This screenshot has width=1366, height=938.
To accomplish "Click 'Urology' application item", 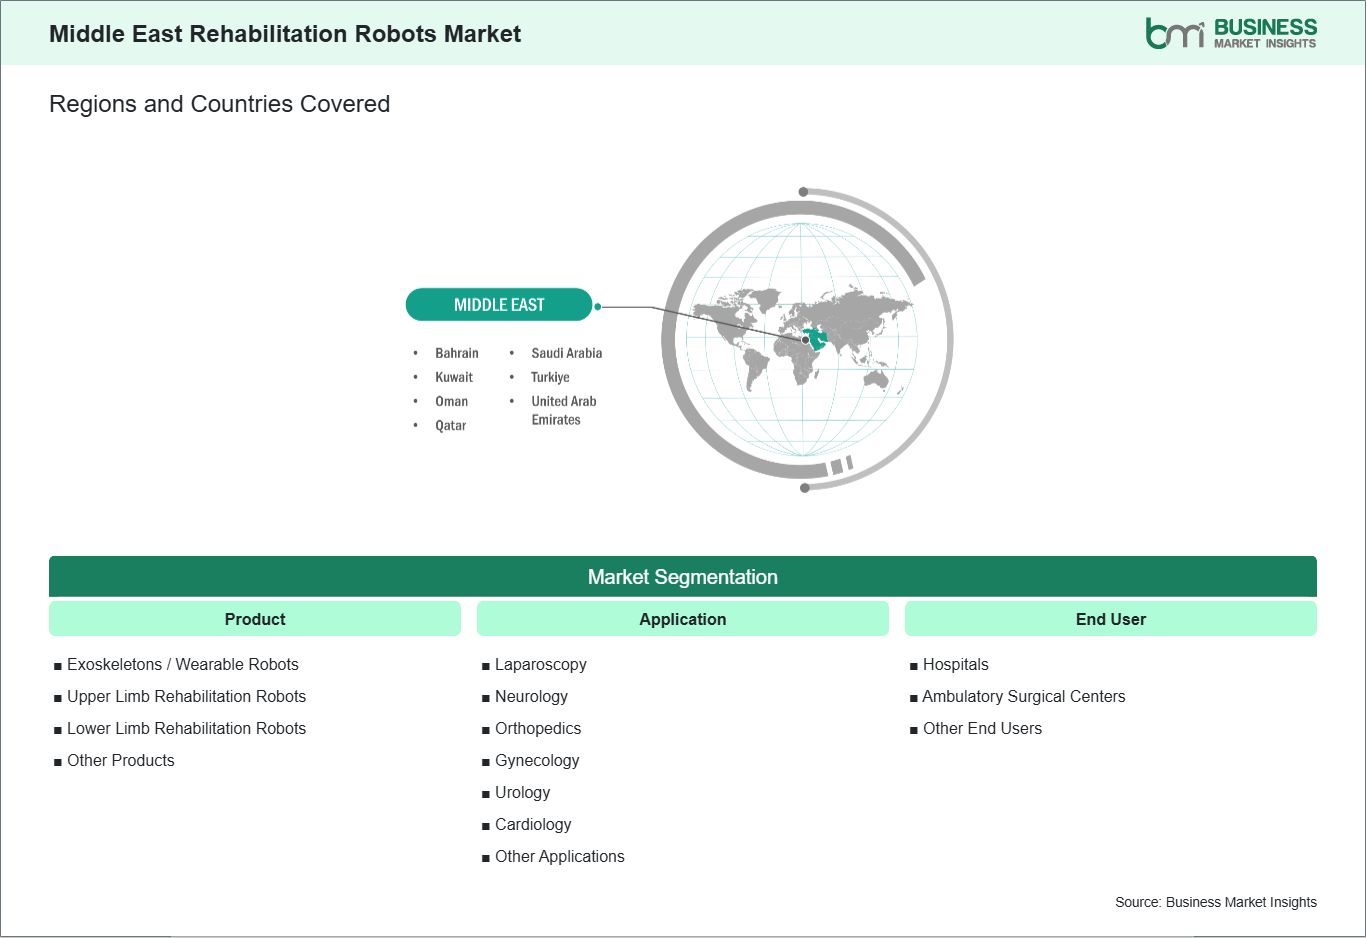I will [x=522, y=792].
